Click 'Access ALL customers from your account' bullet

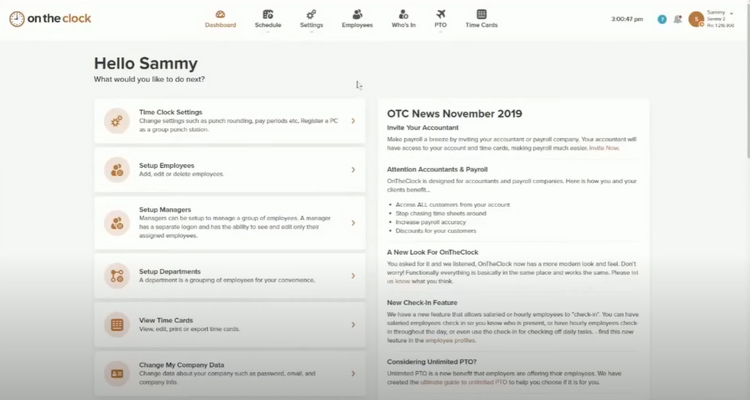tap(452, 205)
